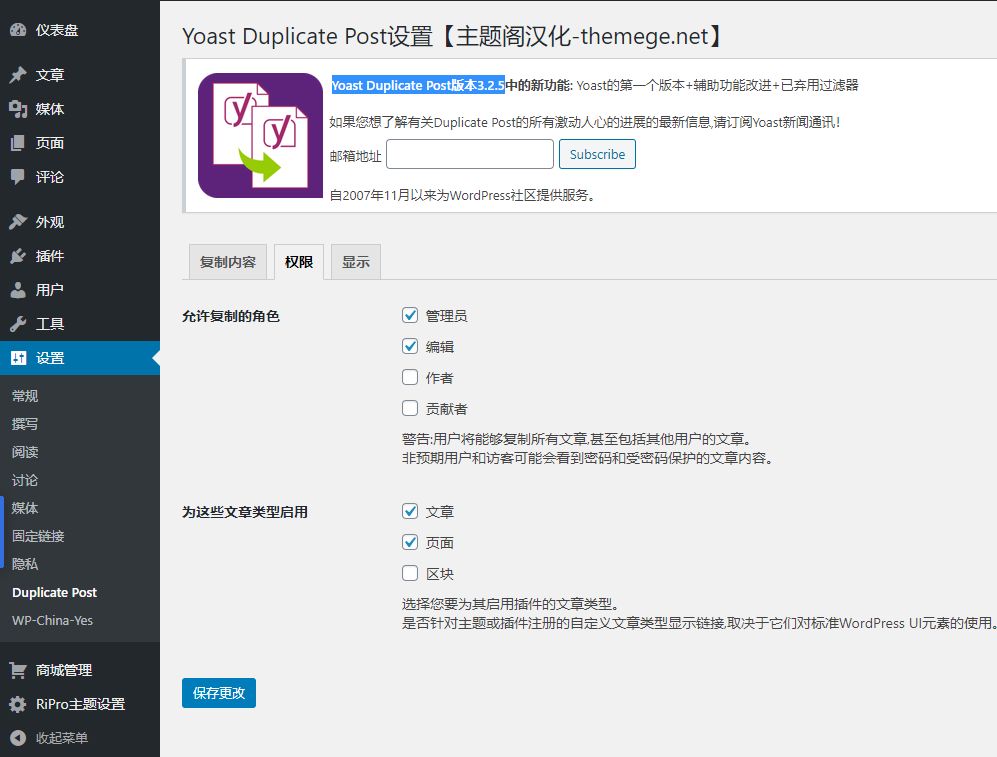The height and width of the screenshot is (757, 997).
Task: Switch to the 复制内容 tab
Action: tap(228, 262)
